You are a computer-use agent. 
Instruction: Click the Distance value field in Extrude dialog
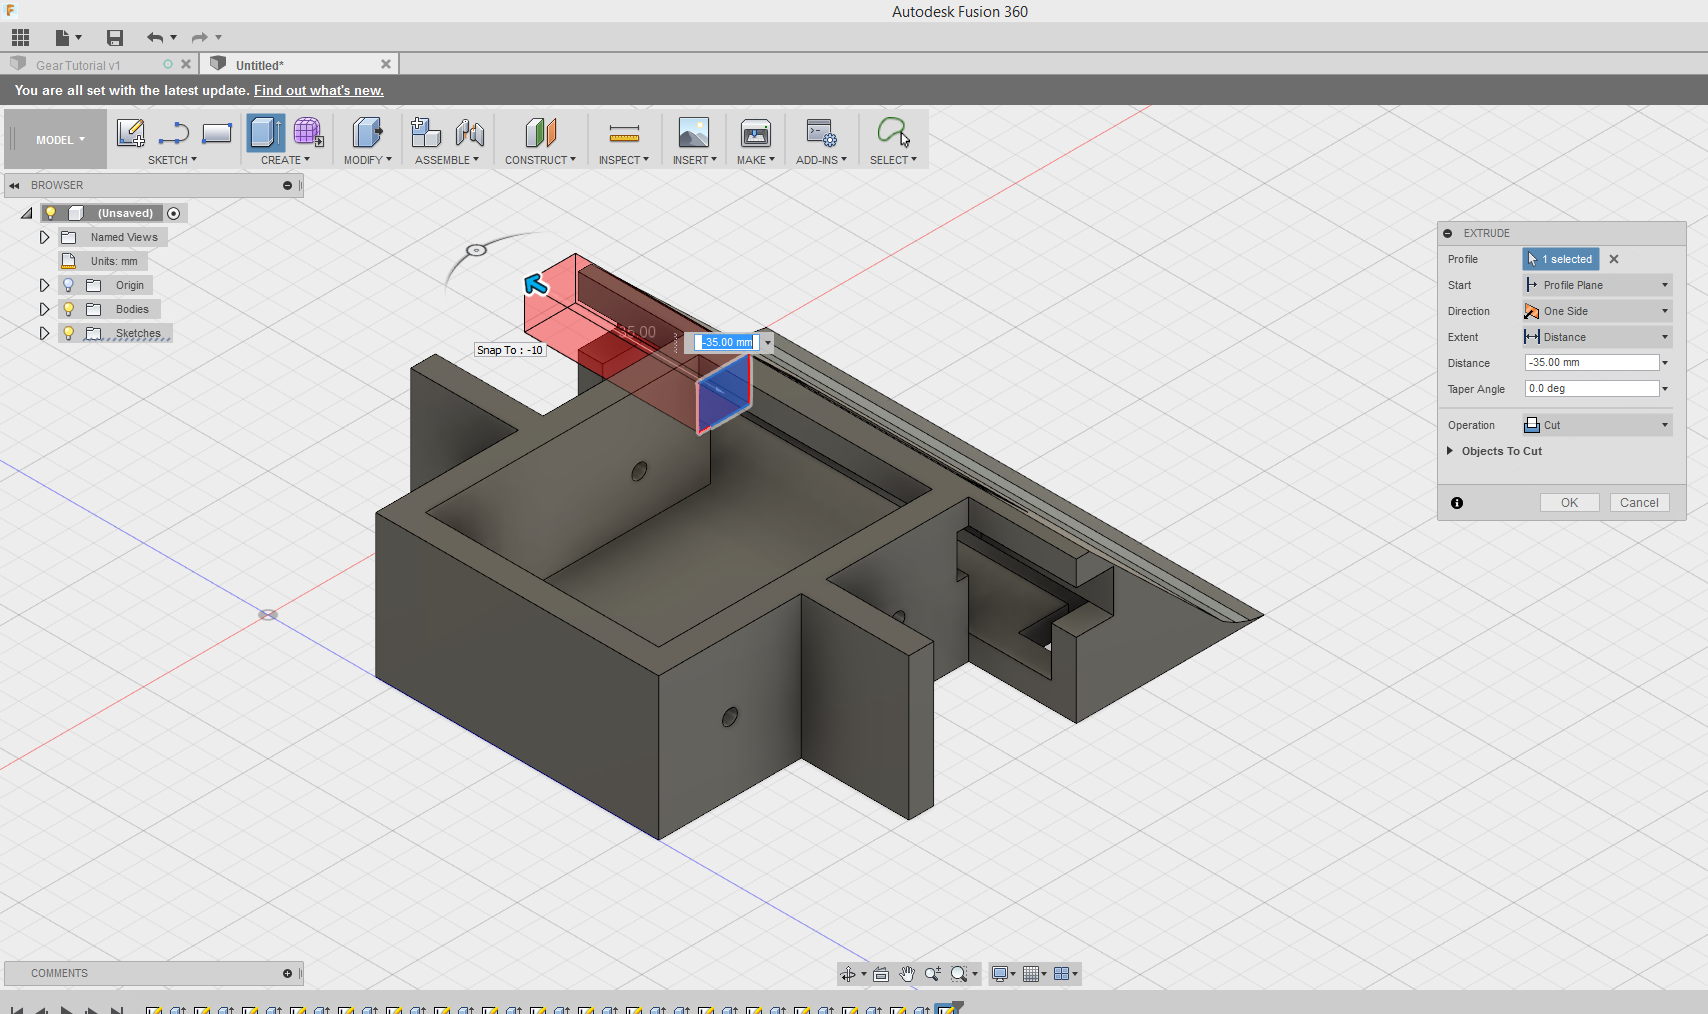[x=1590, y=362]
